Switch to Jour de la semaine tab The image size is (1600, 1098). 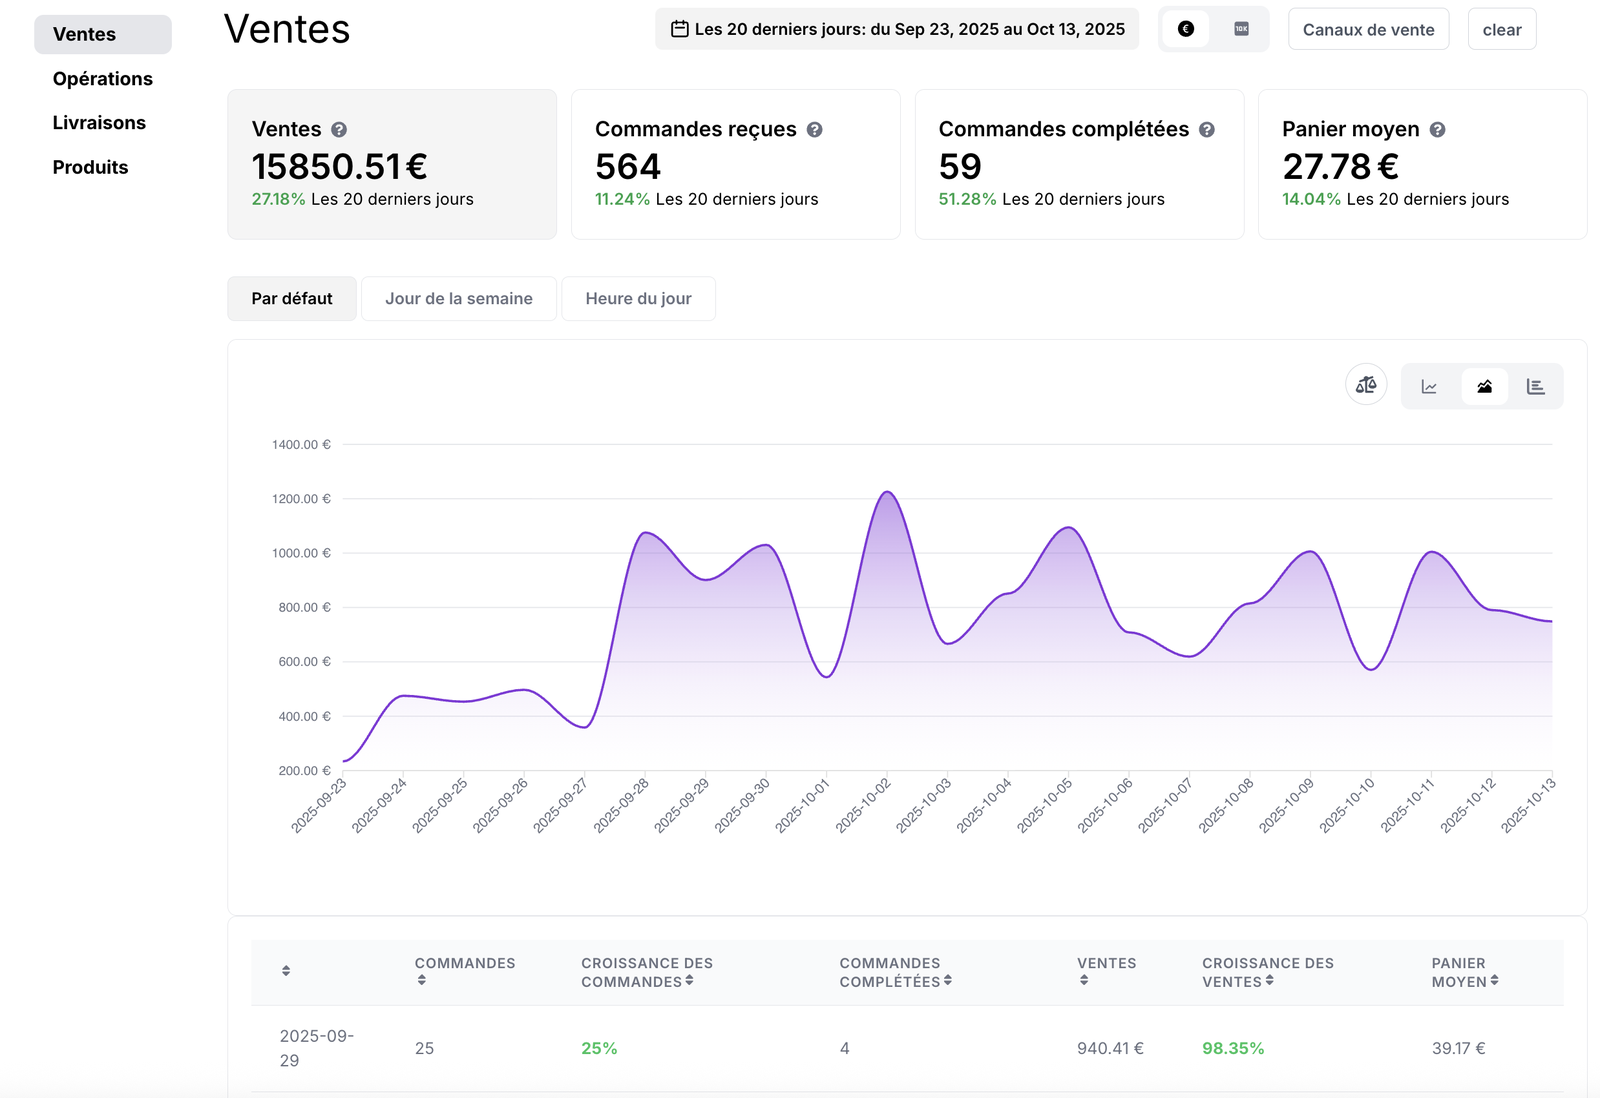coord(459,298)
